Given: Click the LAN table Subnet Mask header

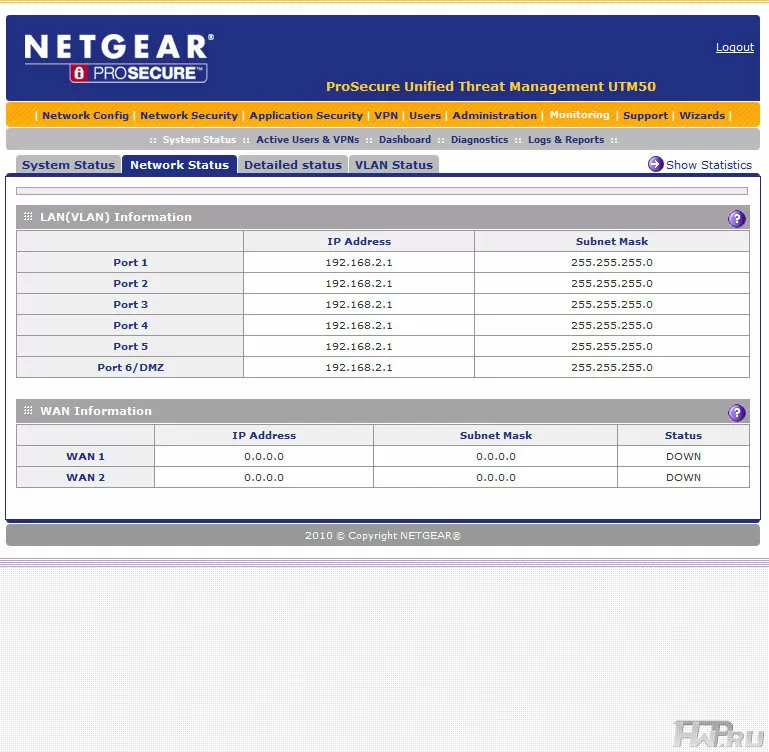Looking at the screenshot, I should [612, 241].
